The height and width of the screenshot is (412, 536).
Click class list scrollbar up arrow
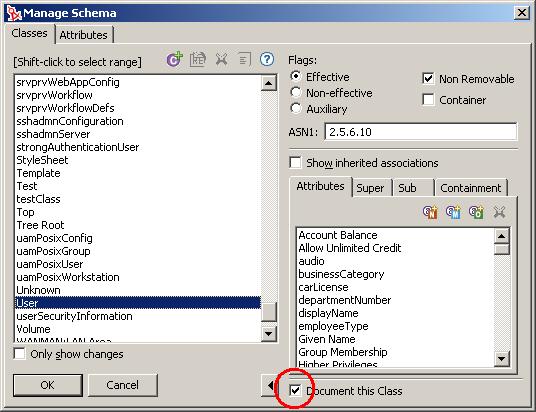pyautogui.click(x=269, y=83)
